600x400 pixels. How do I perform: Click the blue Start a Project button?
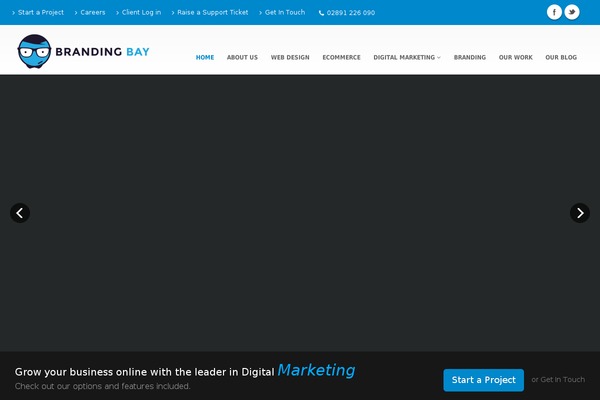click(x=484, y=380)
